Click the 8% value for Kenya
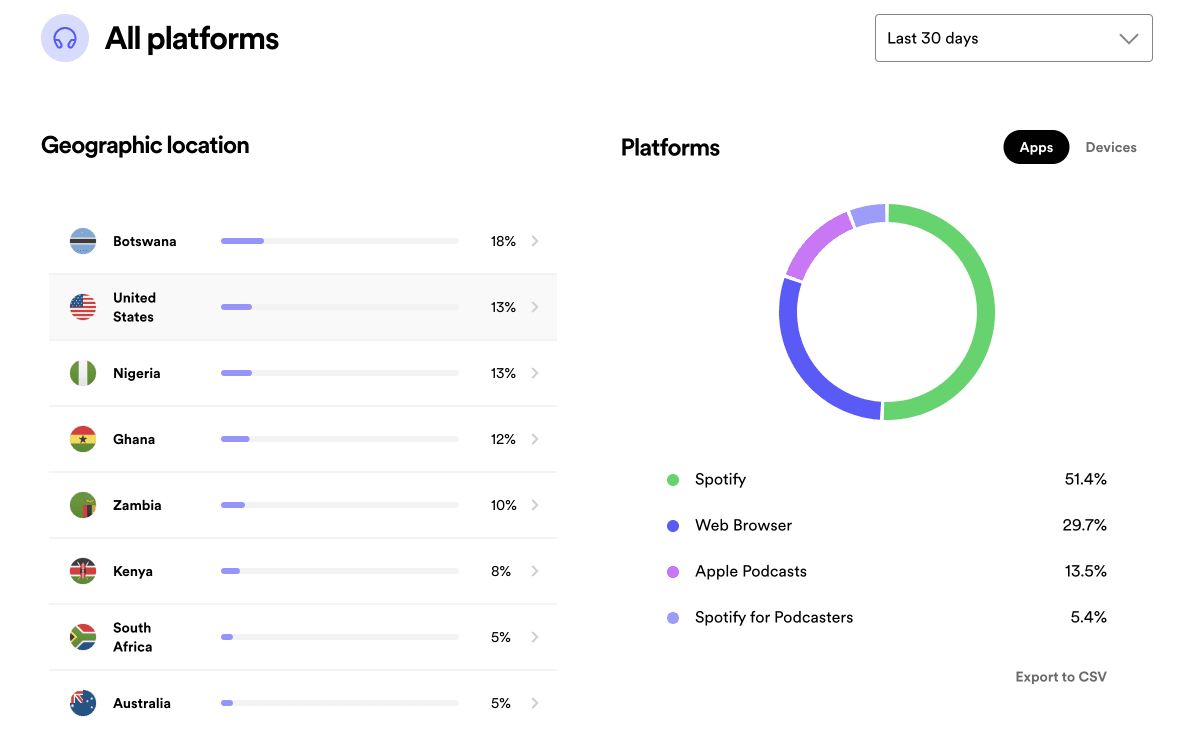The height and width of the screenshot is (730, 1191). [x=501, y=571]
